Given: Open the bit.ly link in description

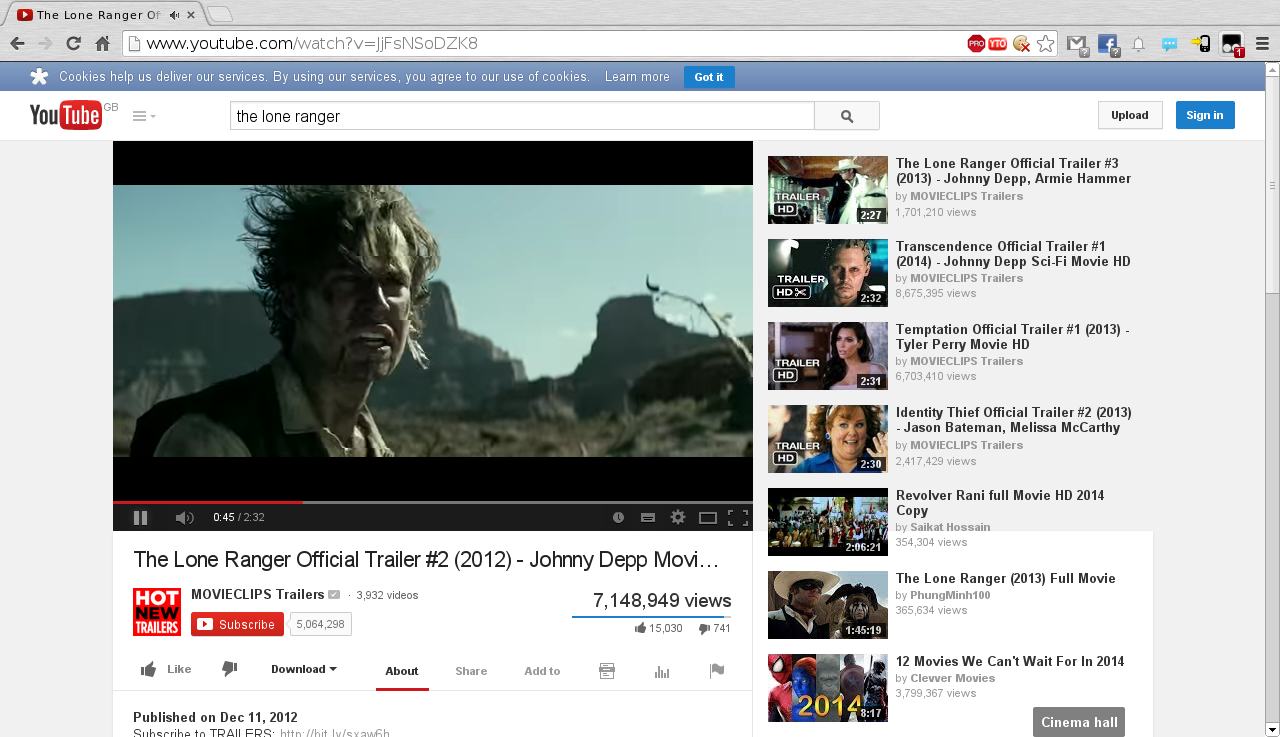Looking at the screenshot, I should click(335, 733).
